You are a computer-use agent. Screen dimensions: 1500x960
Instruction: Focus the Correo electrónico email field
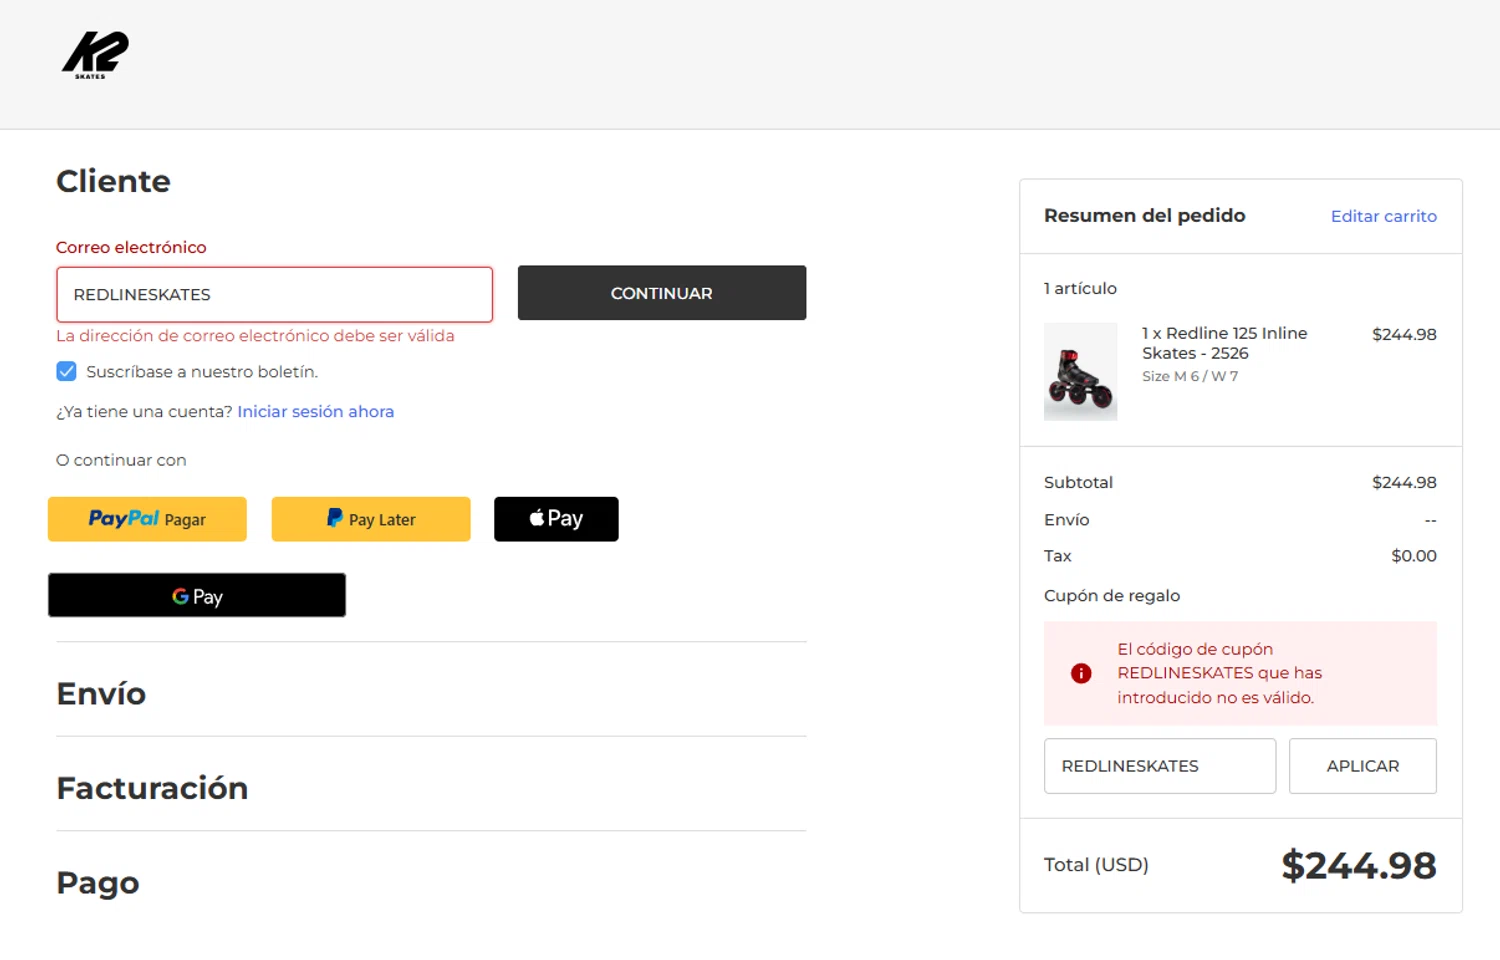tap(274, 294)
